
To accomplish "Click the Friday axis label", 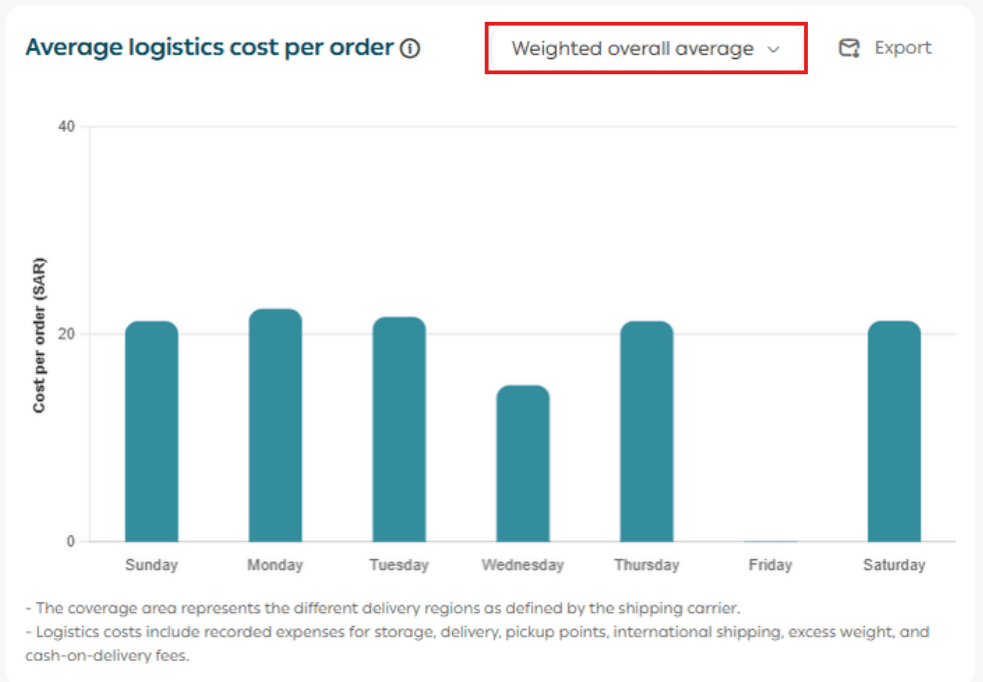I will [770, 565].
